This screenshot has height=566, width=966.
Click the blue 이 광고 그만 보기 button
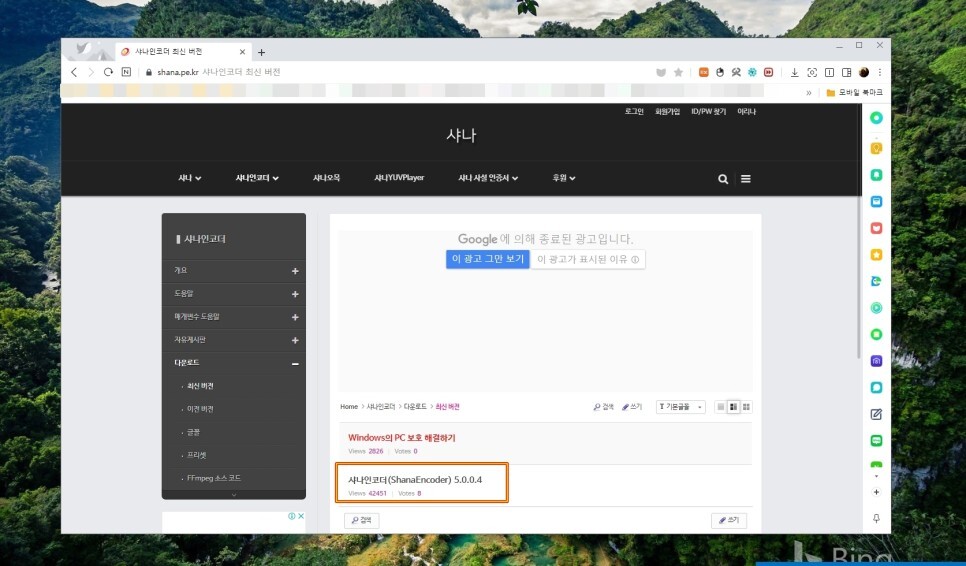coord(487,259)
